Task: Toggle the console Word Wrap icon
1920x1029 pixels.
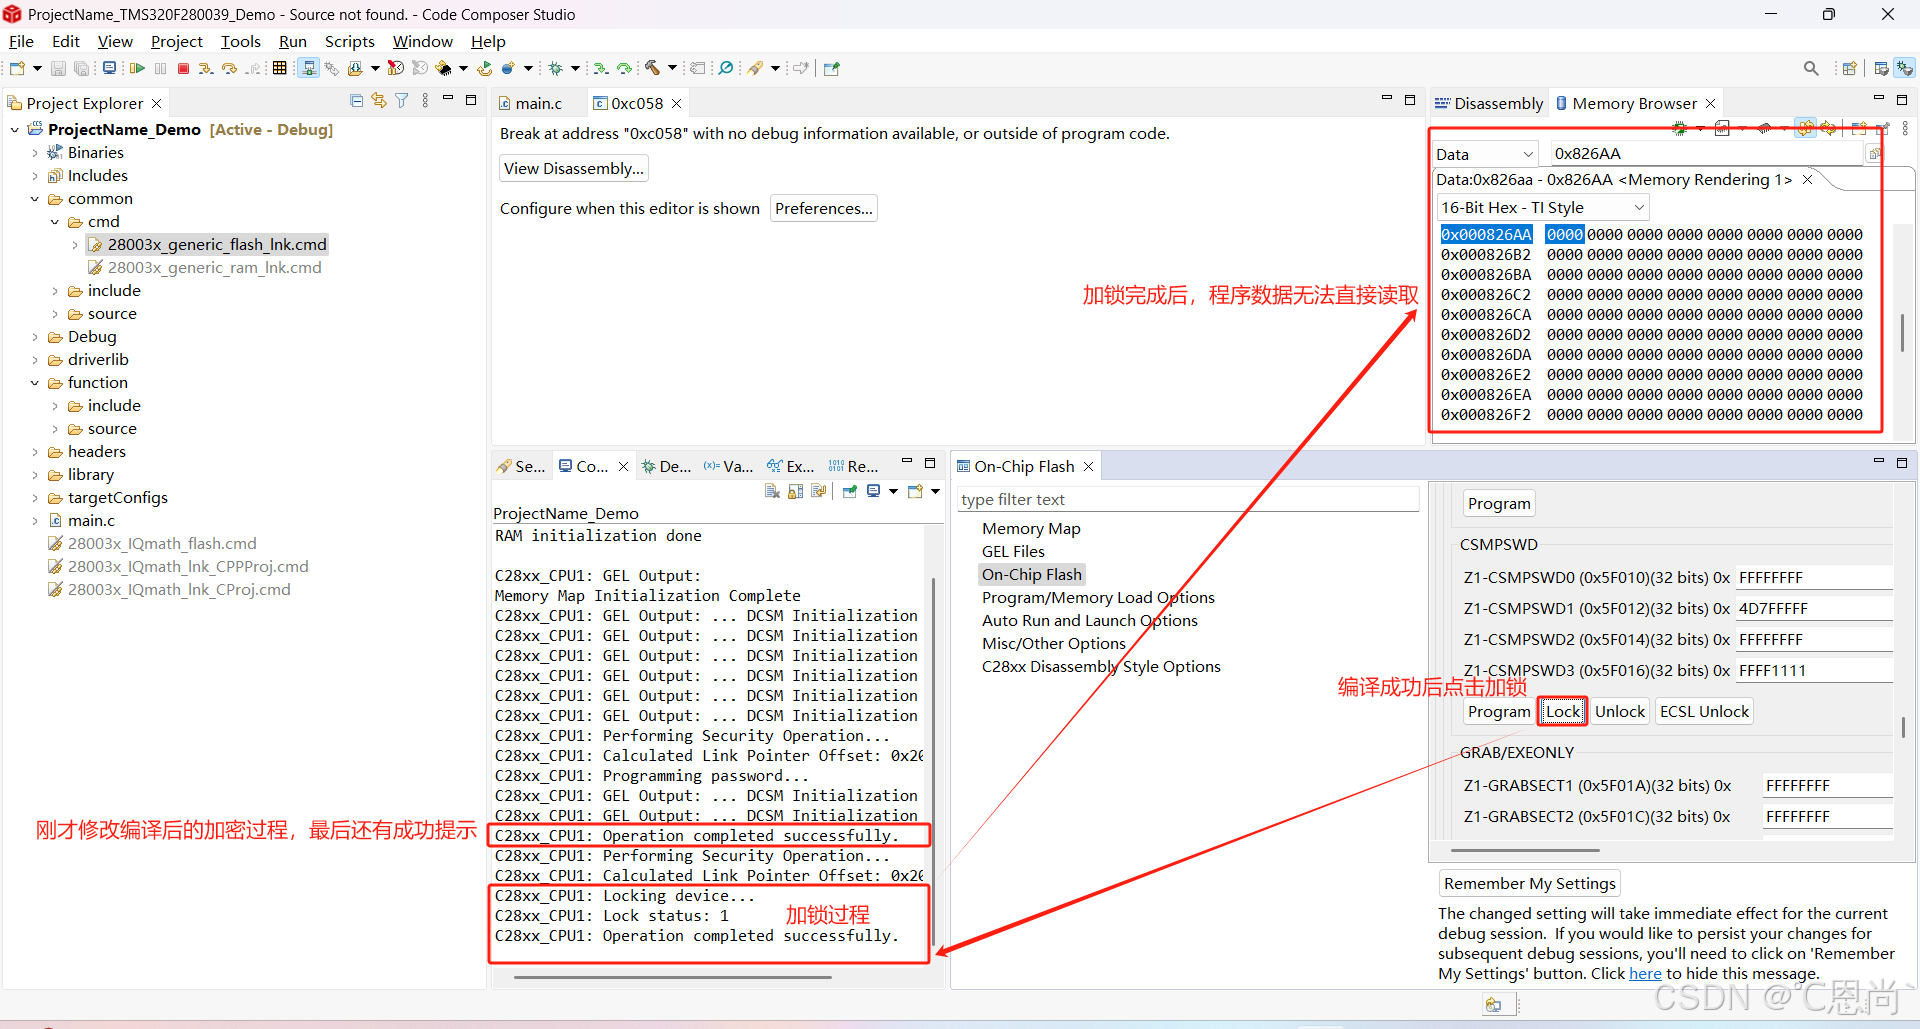Action: point(819,491)
